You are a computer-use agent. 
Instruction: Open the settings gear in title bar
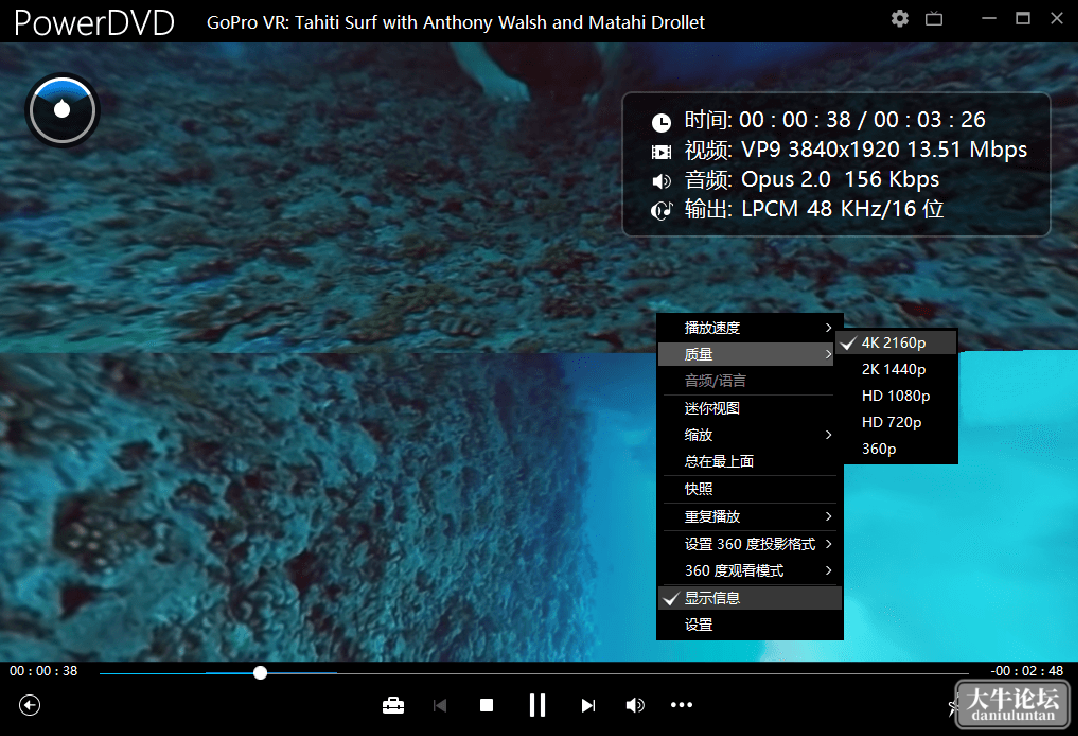click(900, 19)
